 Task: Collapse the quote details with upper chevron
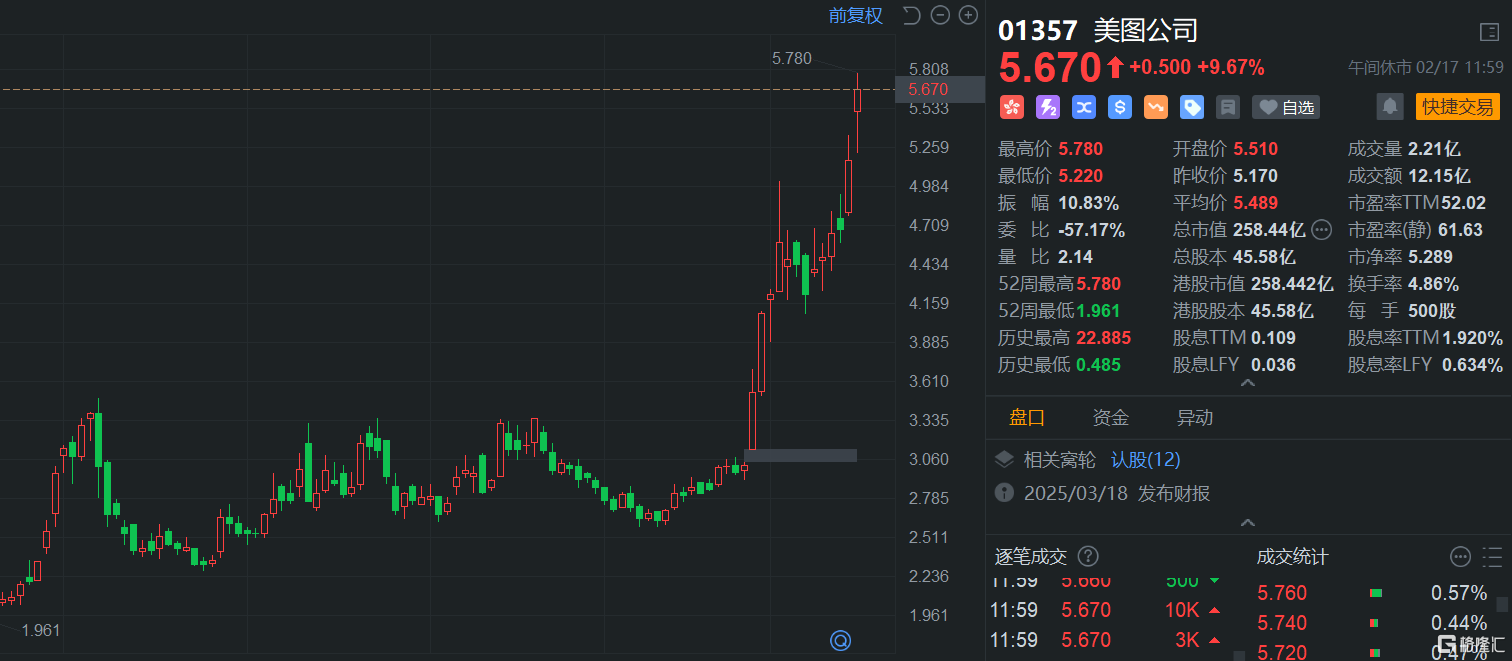1247,383
